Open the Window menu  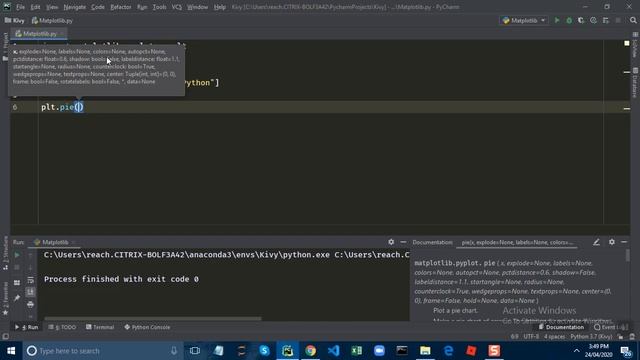(198, 7)
